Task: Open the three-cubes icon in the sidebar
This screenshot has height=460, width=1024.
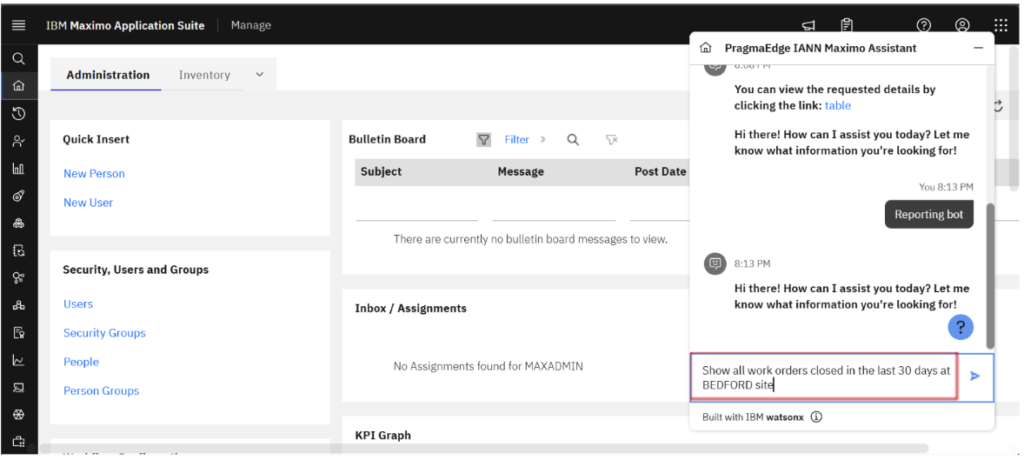Action: click(18, 223)
